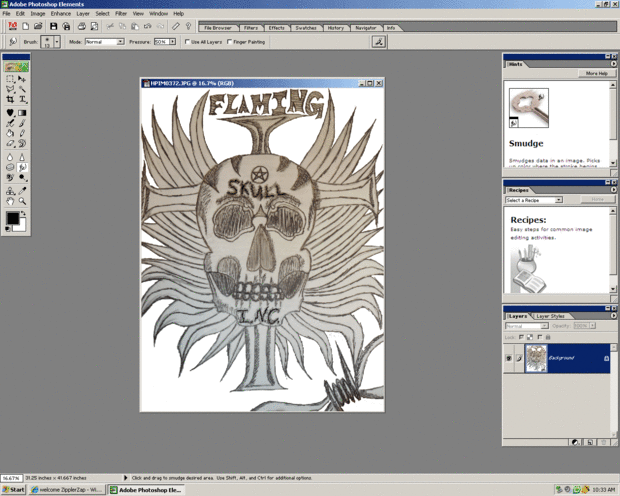Click the Print toolbar icon
The height and width of the screenshot is (496, 620).
click(81, 27)
